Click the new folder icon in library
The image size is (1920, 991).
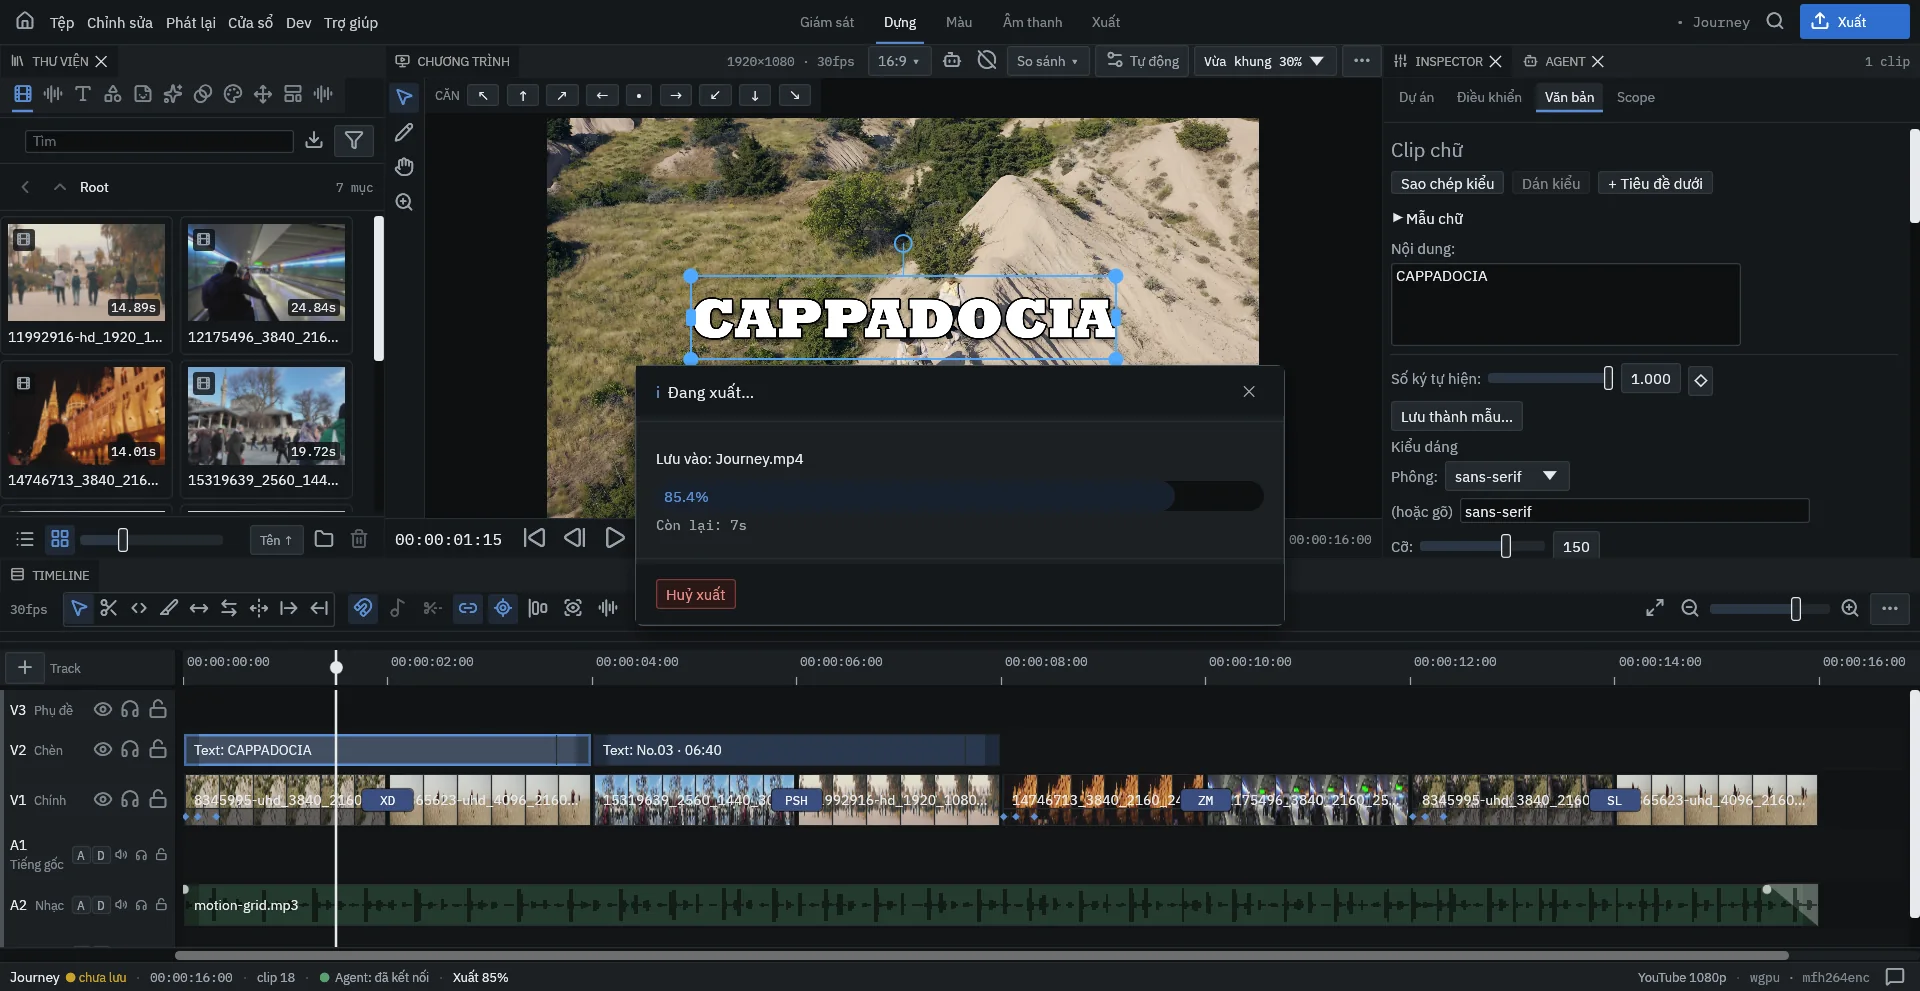click(x=324, y=539)
